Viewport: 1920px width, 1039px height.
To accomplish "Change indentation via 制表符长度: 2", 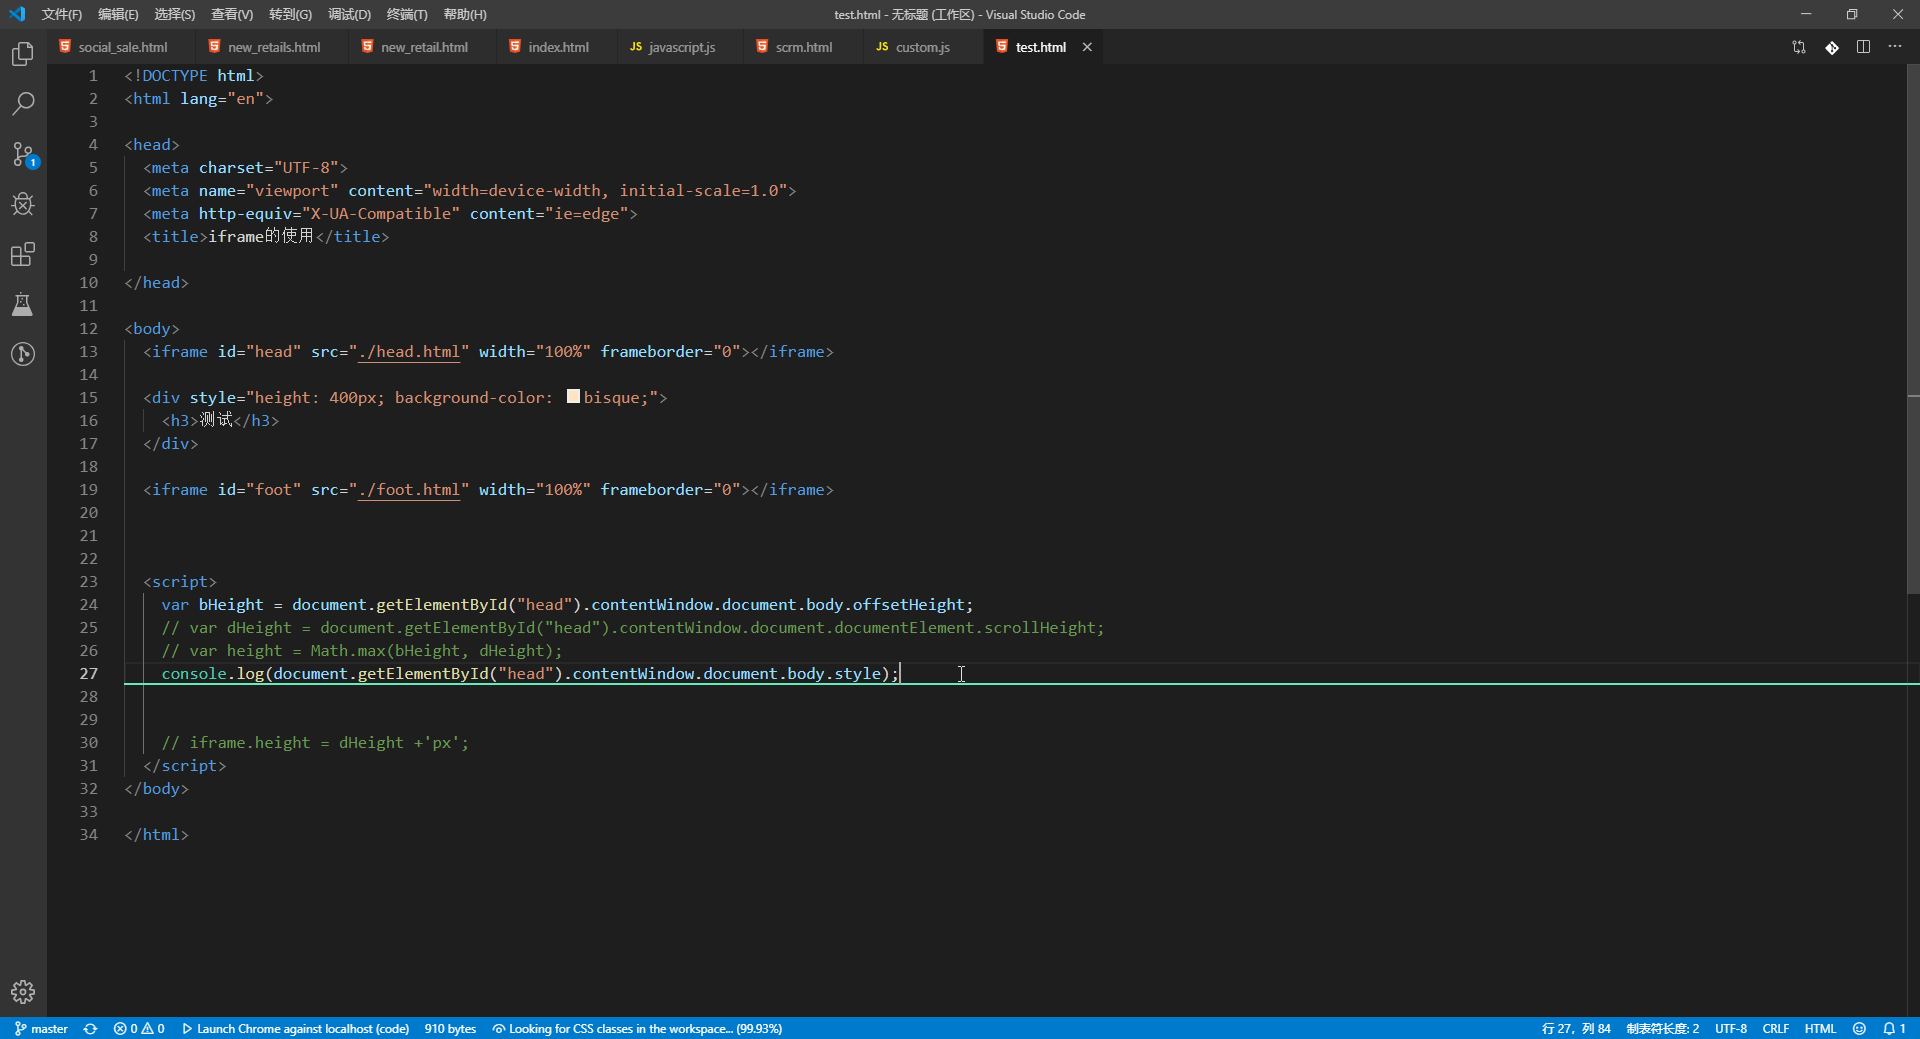I will (x=1662, y=1028).
